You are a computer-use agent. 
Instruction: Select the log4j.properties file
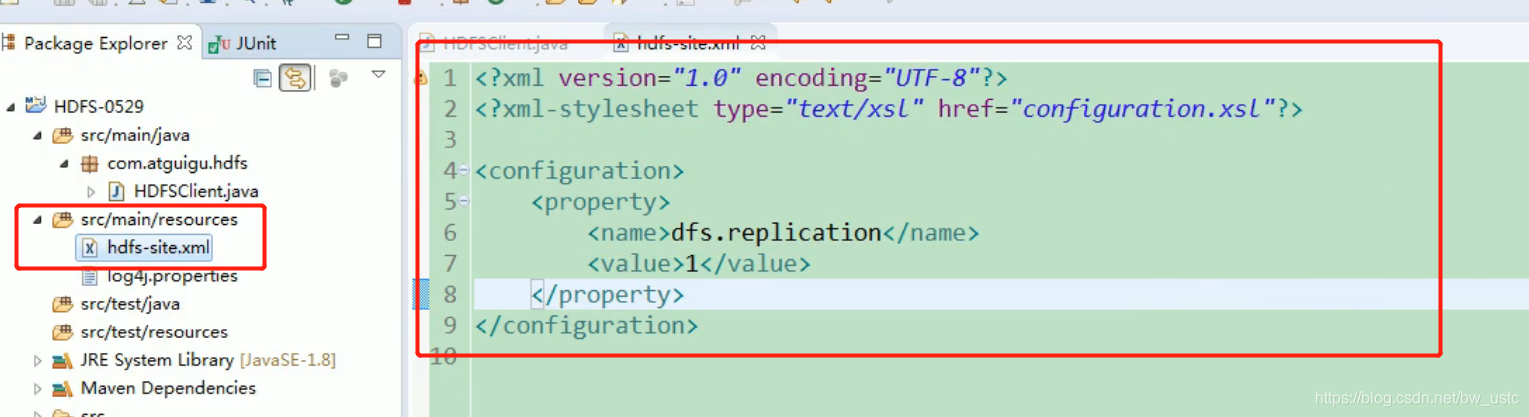172,275
